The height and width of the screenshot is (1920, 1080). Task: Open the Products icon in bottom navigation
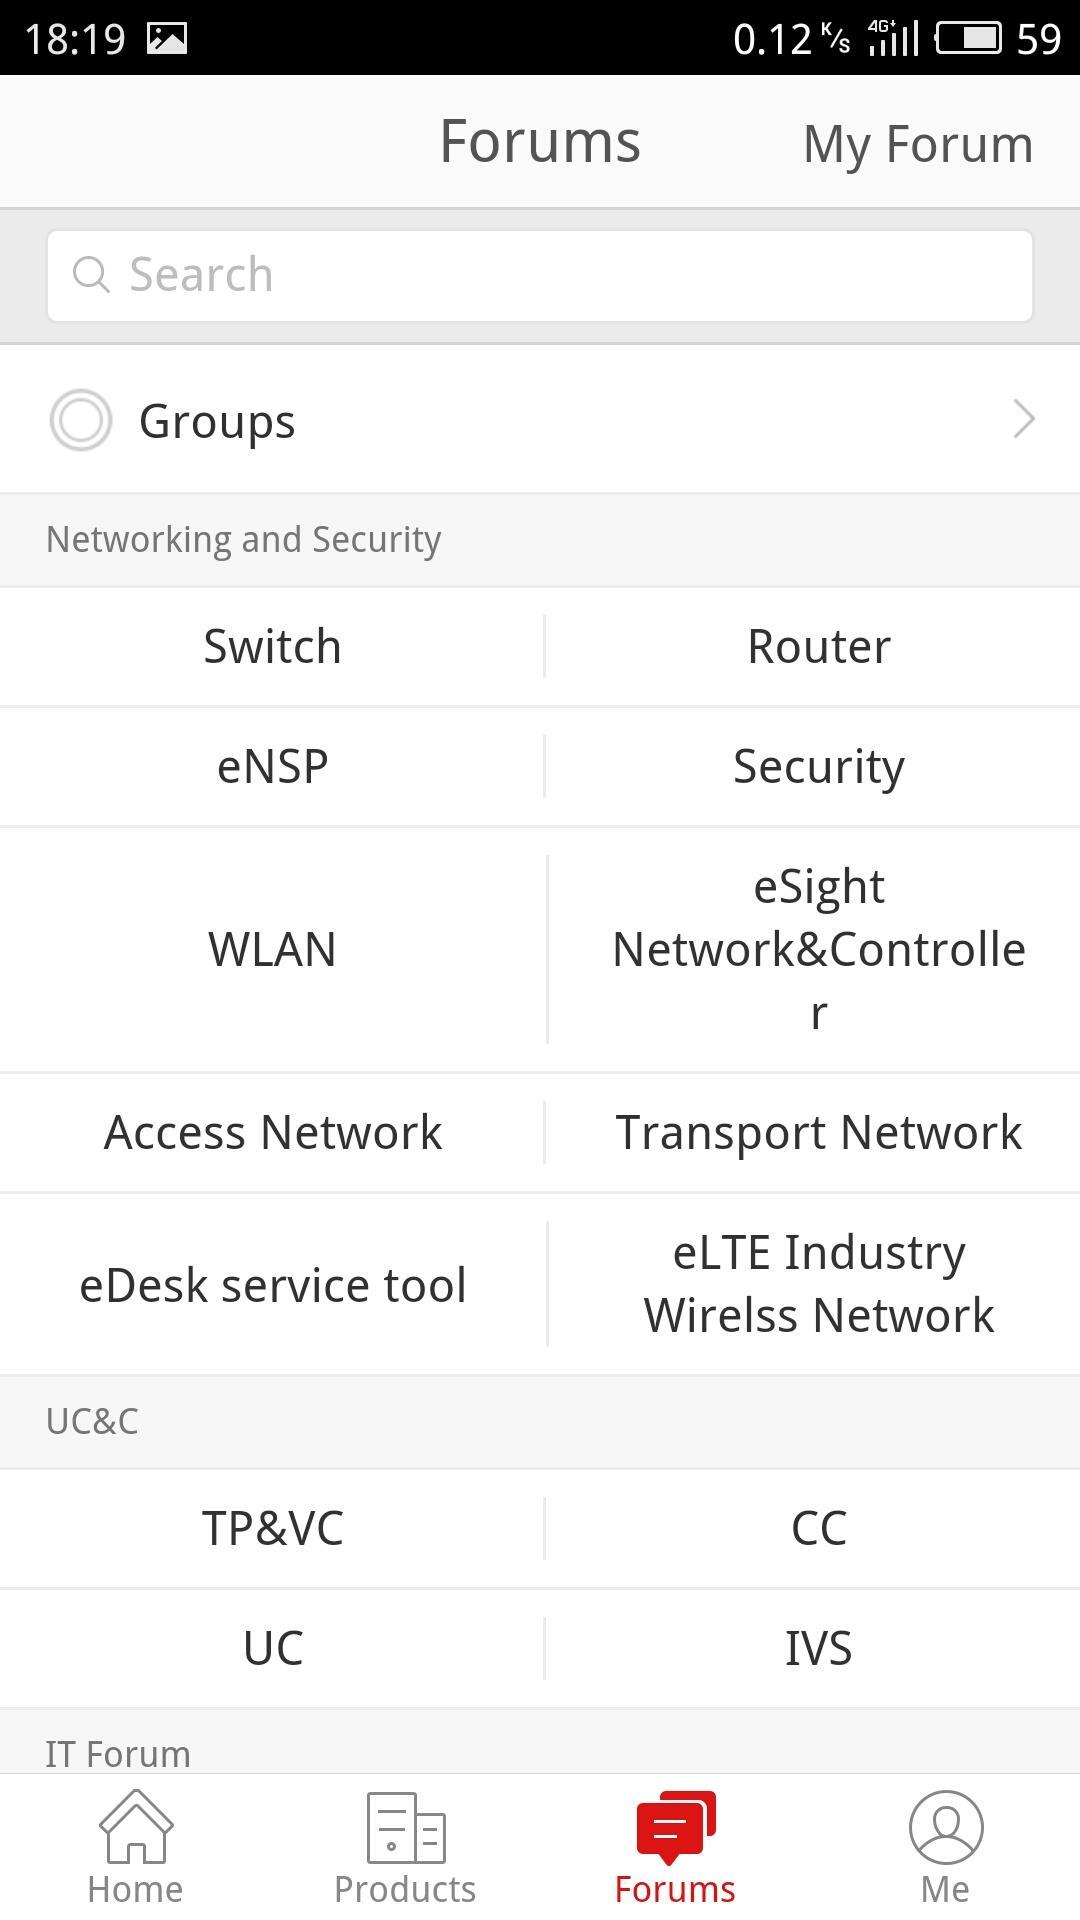pyautogui.click(x=405, y=1828)
